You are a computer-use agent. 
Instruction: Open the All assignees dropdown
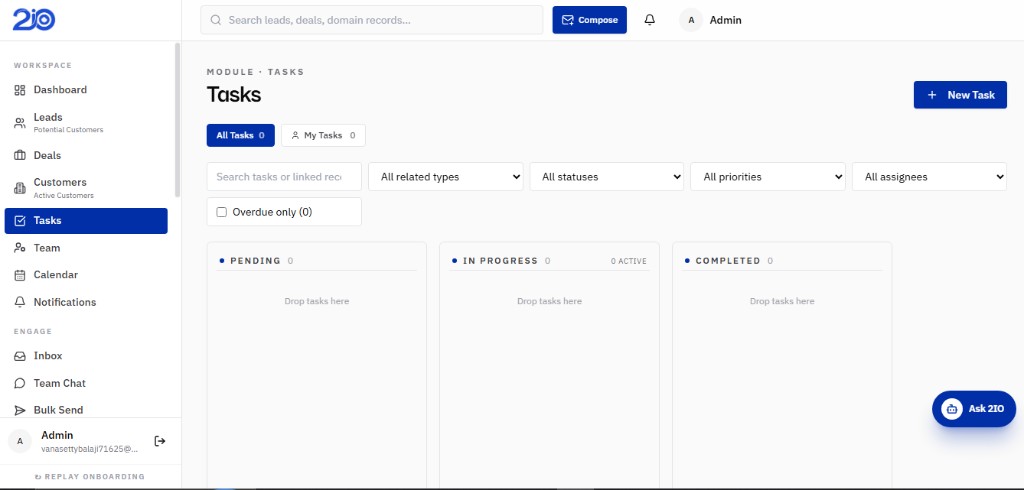tap(929, 176)
